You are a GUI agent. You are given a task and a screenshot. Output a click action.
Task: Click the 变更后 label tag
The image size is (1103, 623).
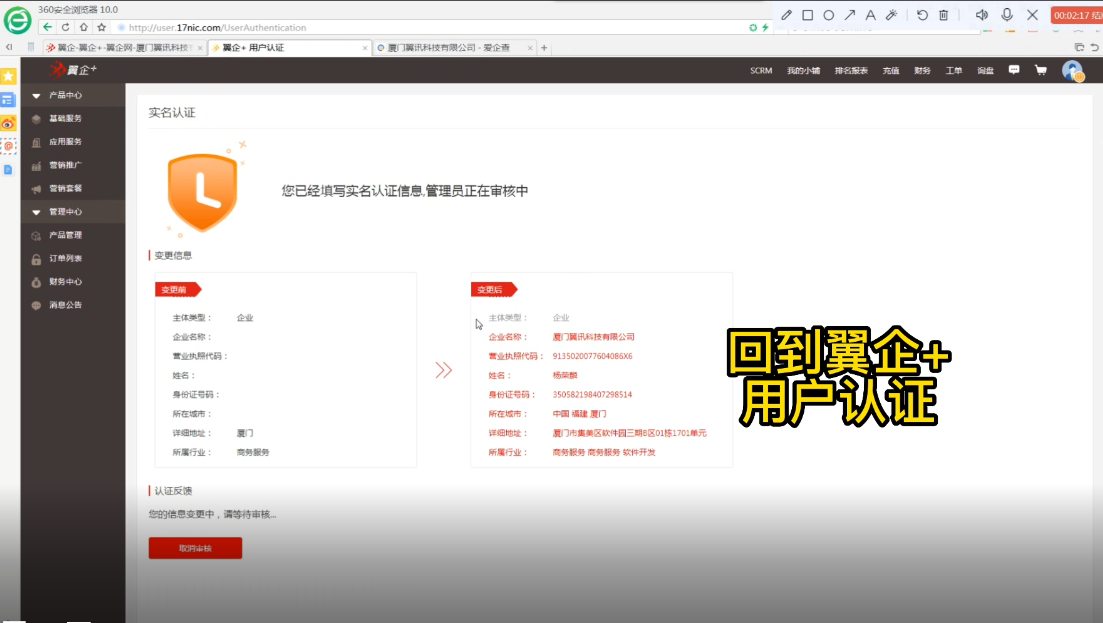(493, 290)
